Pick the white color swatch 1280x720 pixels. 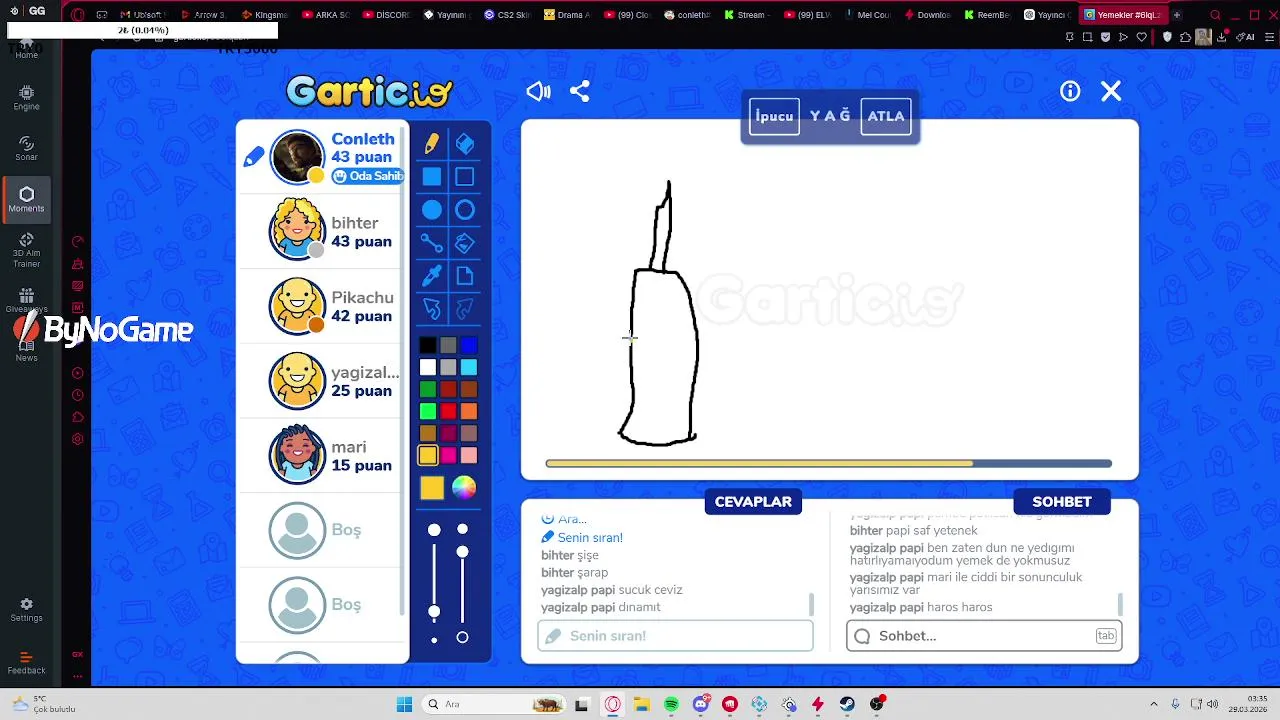pos(428,367)
